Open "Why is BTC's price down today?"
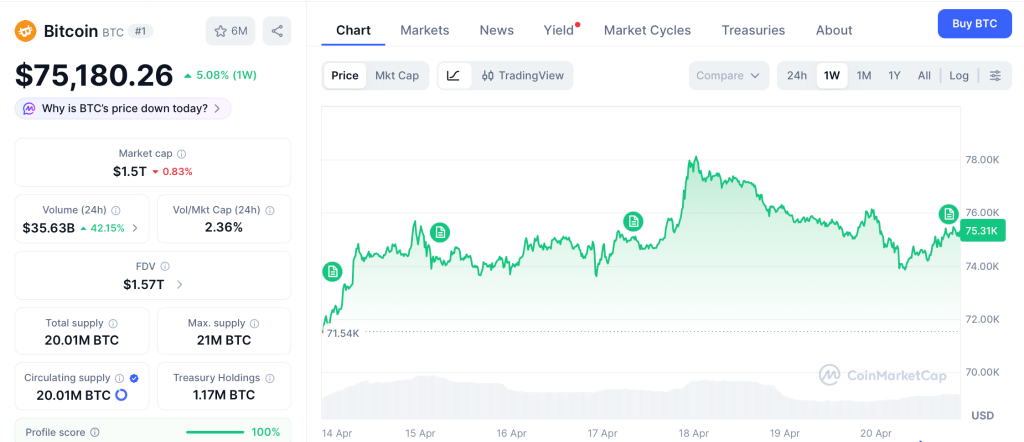 (x=123, y=108)
